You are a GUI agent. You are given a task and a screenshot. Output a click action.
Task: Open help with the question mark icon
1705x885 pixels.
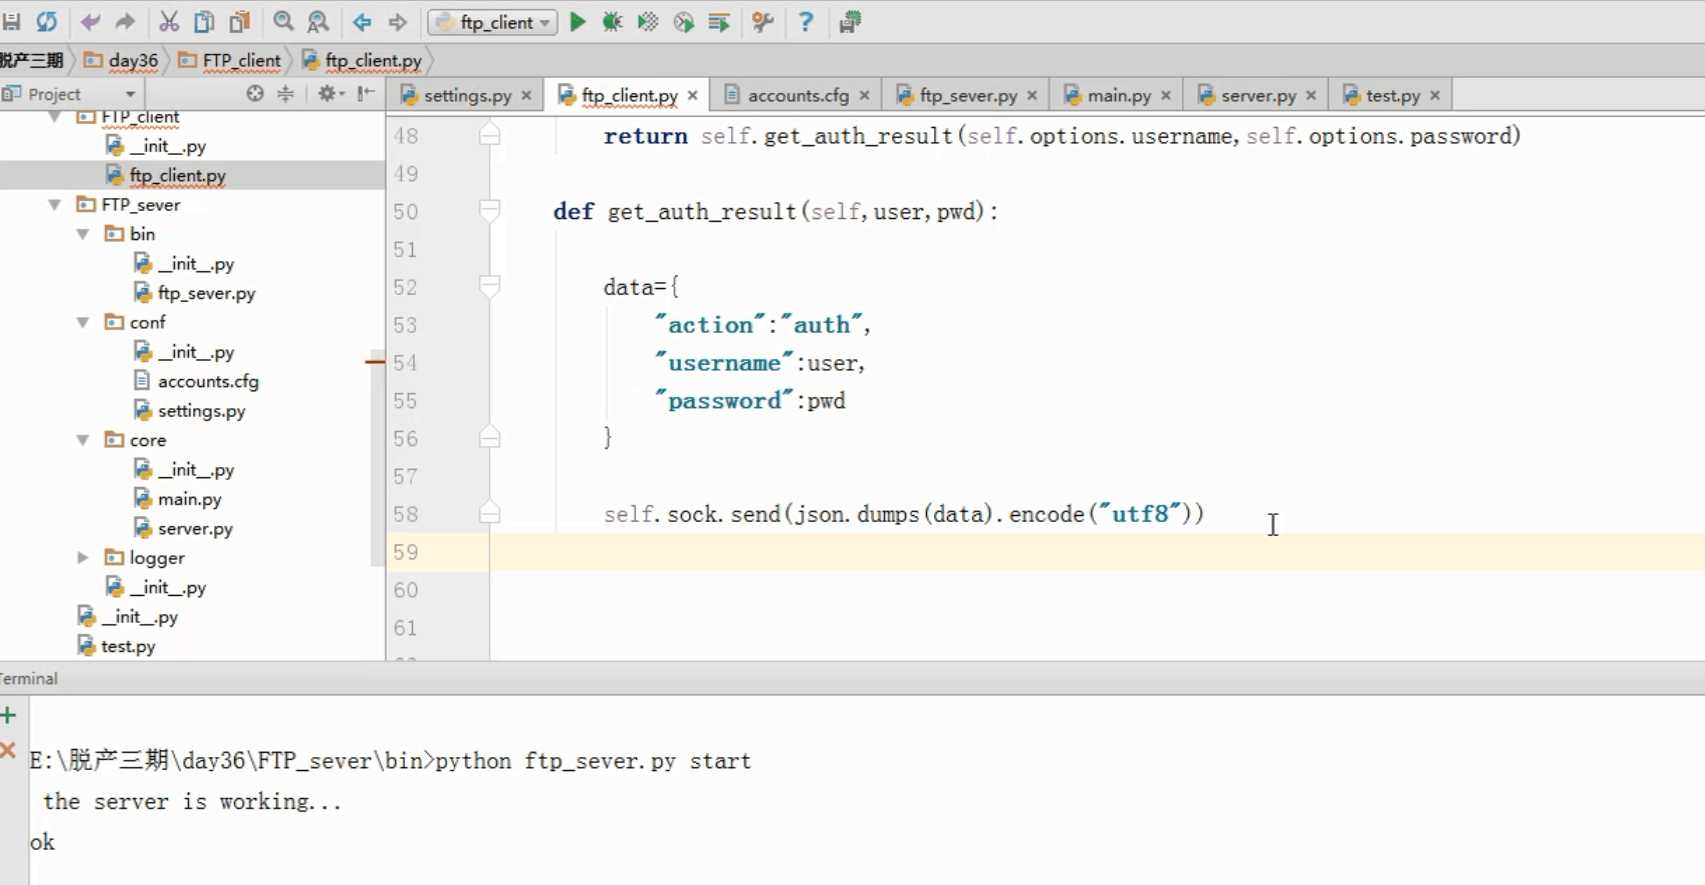pyautogui.click(x=806, y=21)
